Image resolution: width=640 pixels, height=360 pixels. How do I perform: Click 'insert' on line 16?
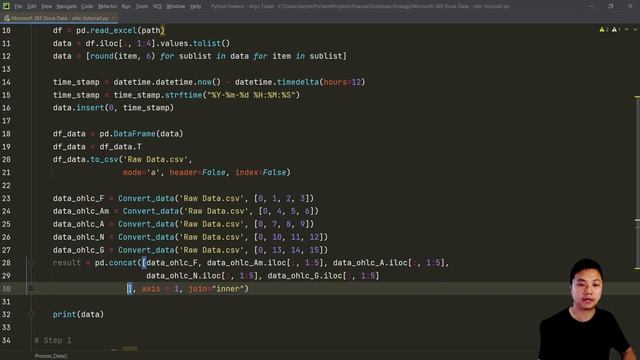point(90,108)
